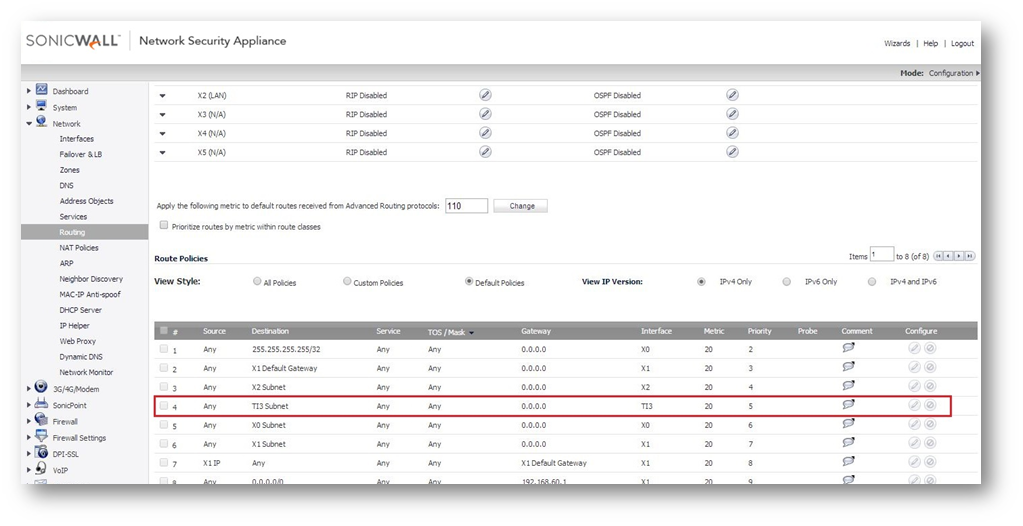Viewport: 1023px width, 526px height.
Task: Check the box for route 4 TI3 Subnet
Action: tap(164, 405)
